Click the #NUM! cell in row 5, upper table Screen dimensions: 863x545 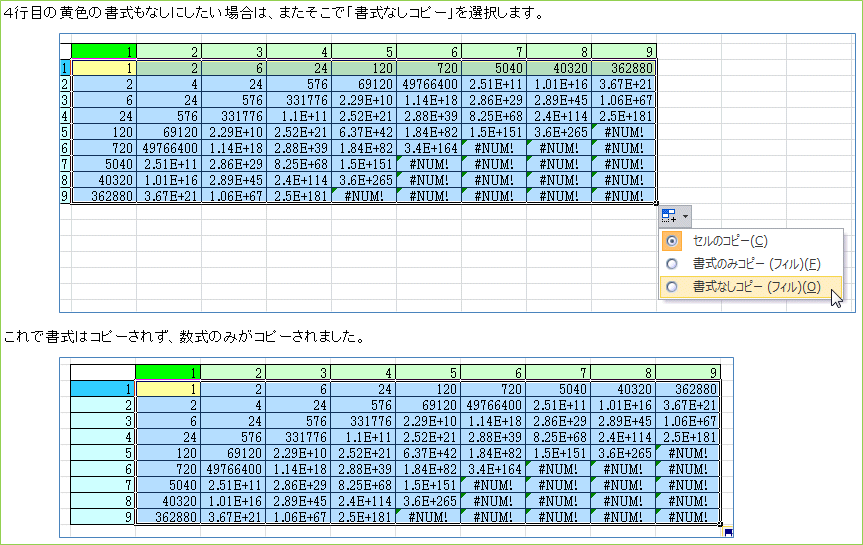[624, 132]
